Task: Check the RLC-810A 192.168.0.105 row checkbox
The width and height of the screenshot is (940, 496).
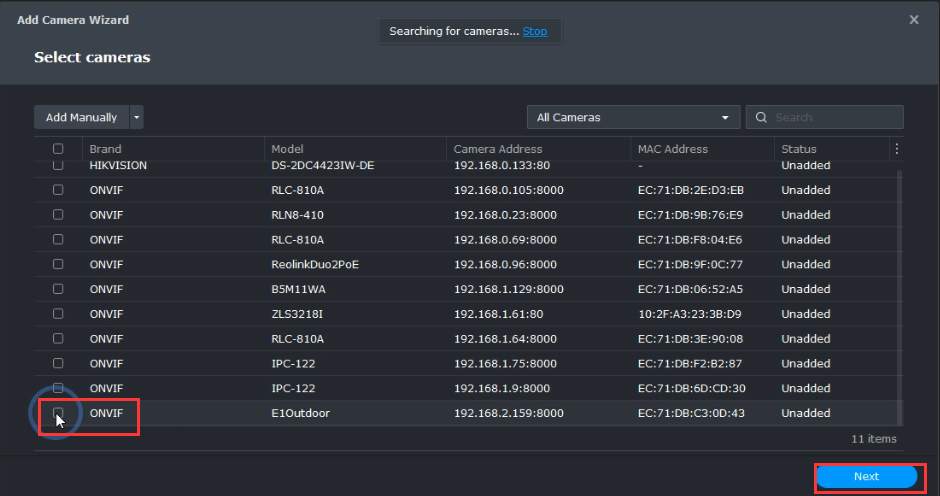Action: tap(58, 190)
